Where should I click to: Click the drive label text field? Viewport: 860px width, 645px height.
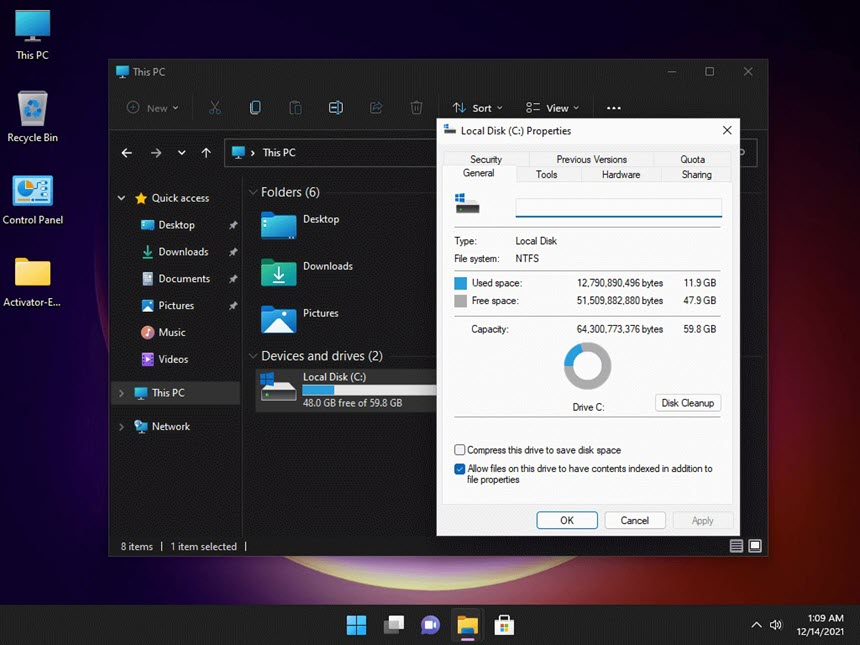click(x=619, y=208)
